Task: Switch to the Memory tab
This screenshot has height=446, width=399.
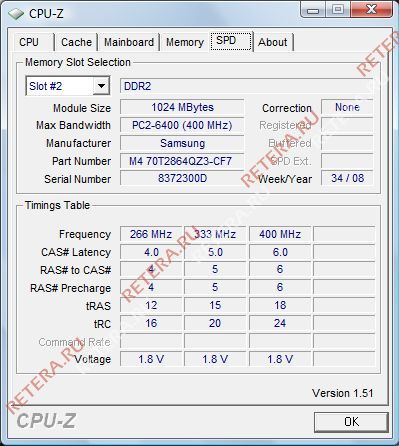Action: pyautogui.click(x=185, y=42)
